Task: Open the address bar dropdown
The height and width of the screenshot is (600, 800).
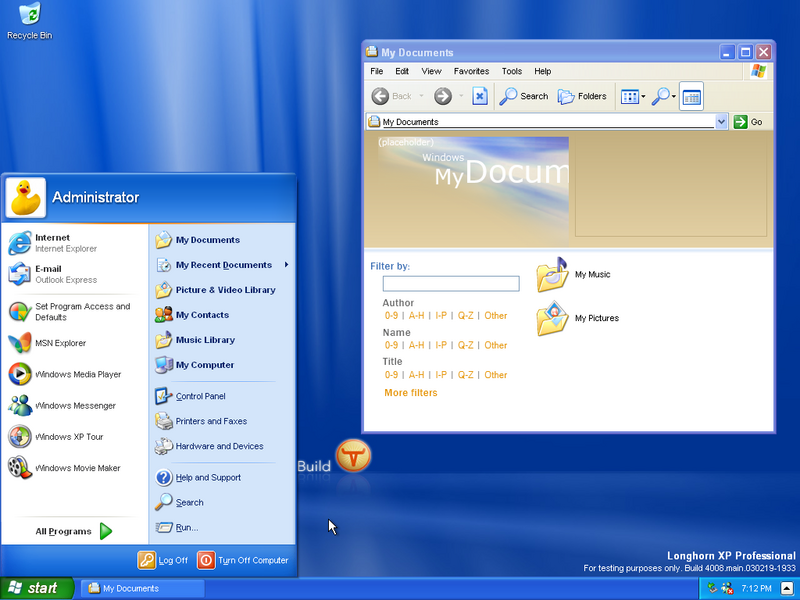Action: (721, 122)
